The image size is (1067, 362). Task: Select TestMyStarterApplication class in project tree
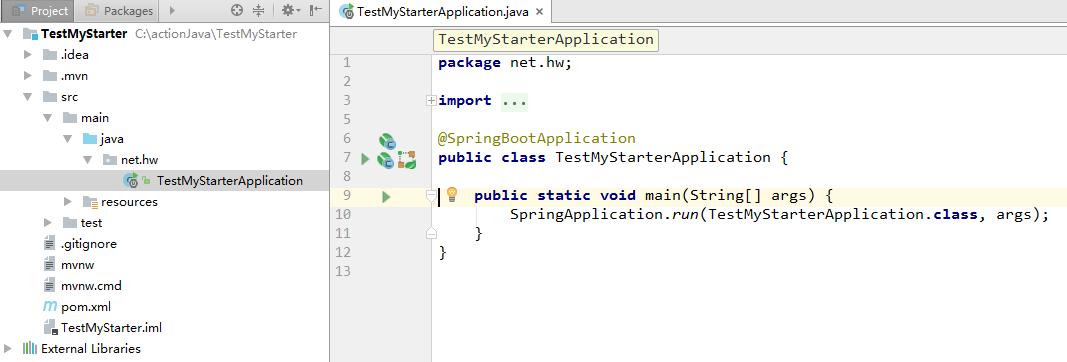point(164,181)
